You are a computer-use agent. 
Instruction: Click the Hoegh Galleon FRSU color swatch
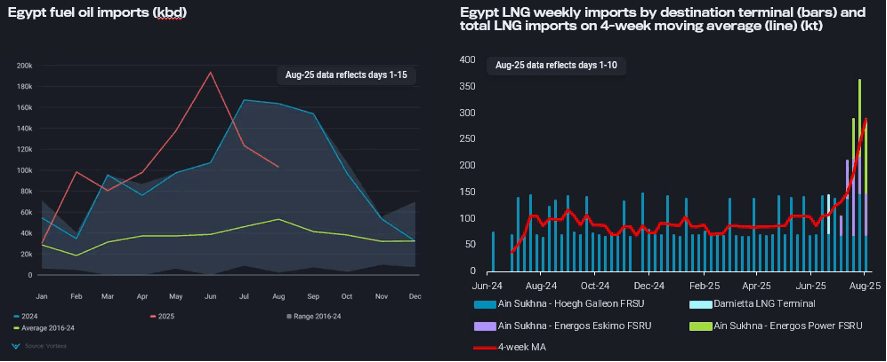tap(485, 304)
